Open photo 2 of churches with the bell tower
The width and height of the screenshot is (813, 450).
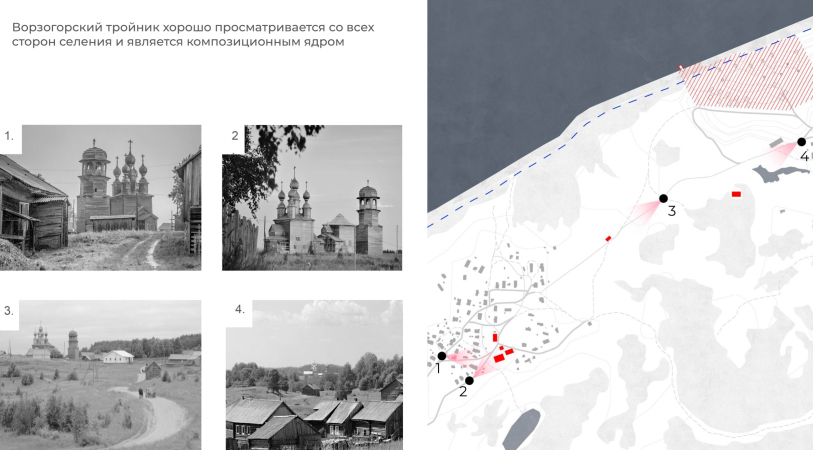[x=312, y=197]
